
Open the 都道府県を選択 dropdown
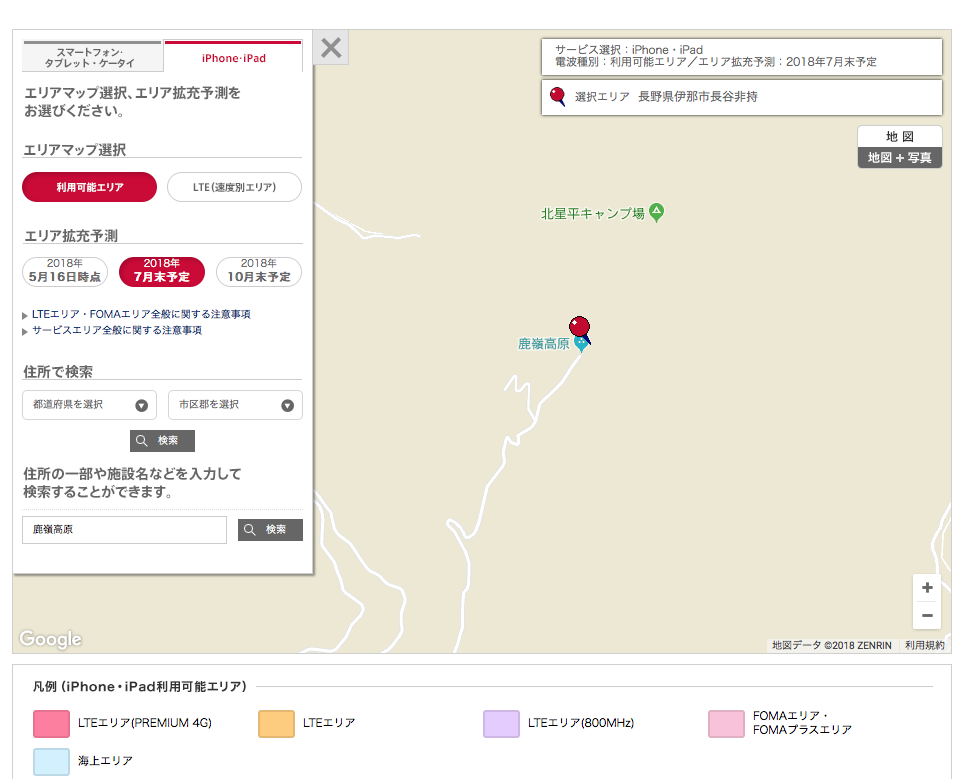[x=90, y=405]
